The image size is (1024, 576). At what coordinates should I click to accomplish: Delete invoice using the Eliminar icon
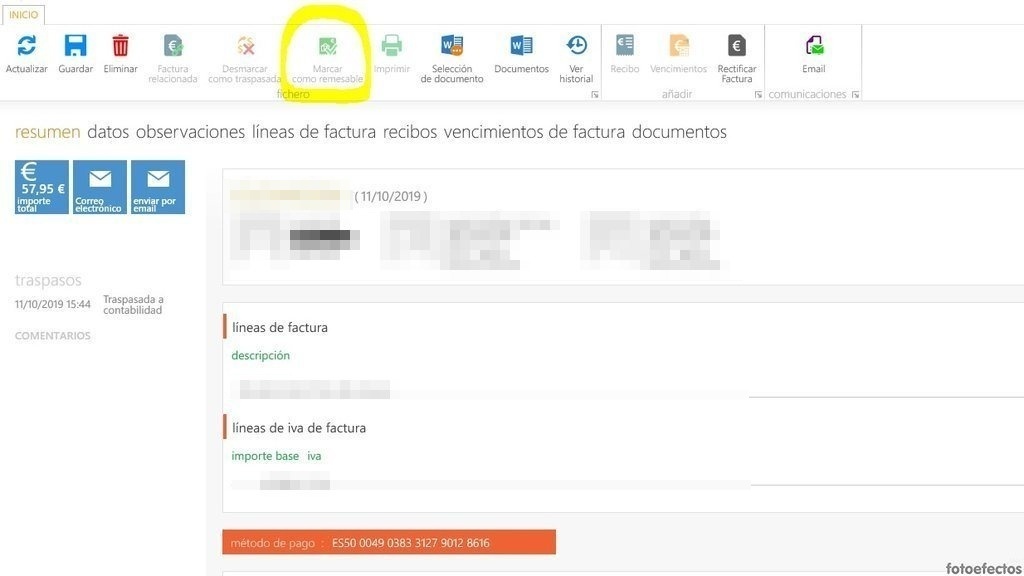(x=120, y=46)
